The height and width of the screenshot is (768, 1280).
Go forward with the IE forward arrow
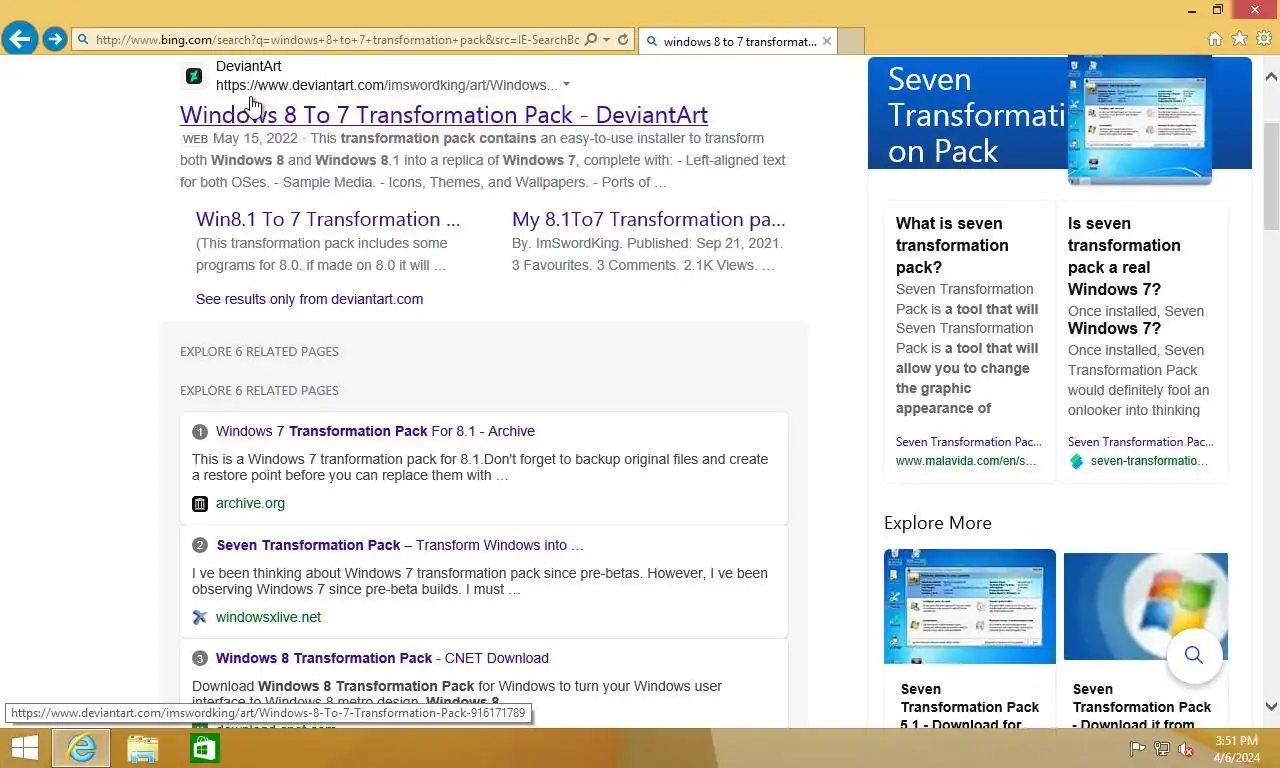tap(54, 39)
